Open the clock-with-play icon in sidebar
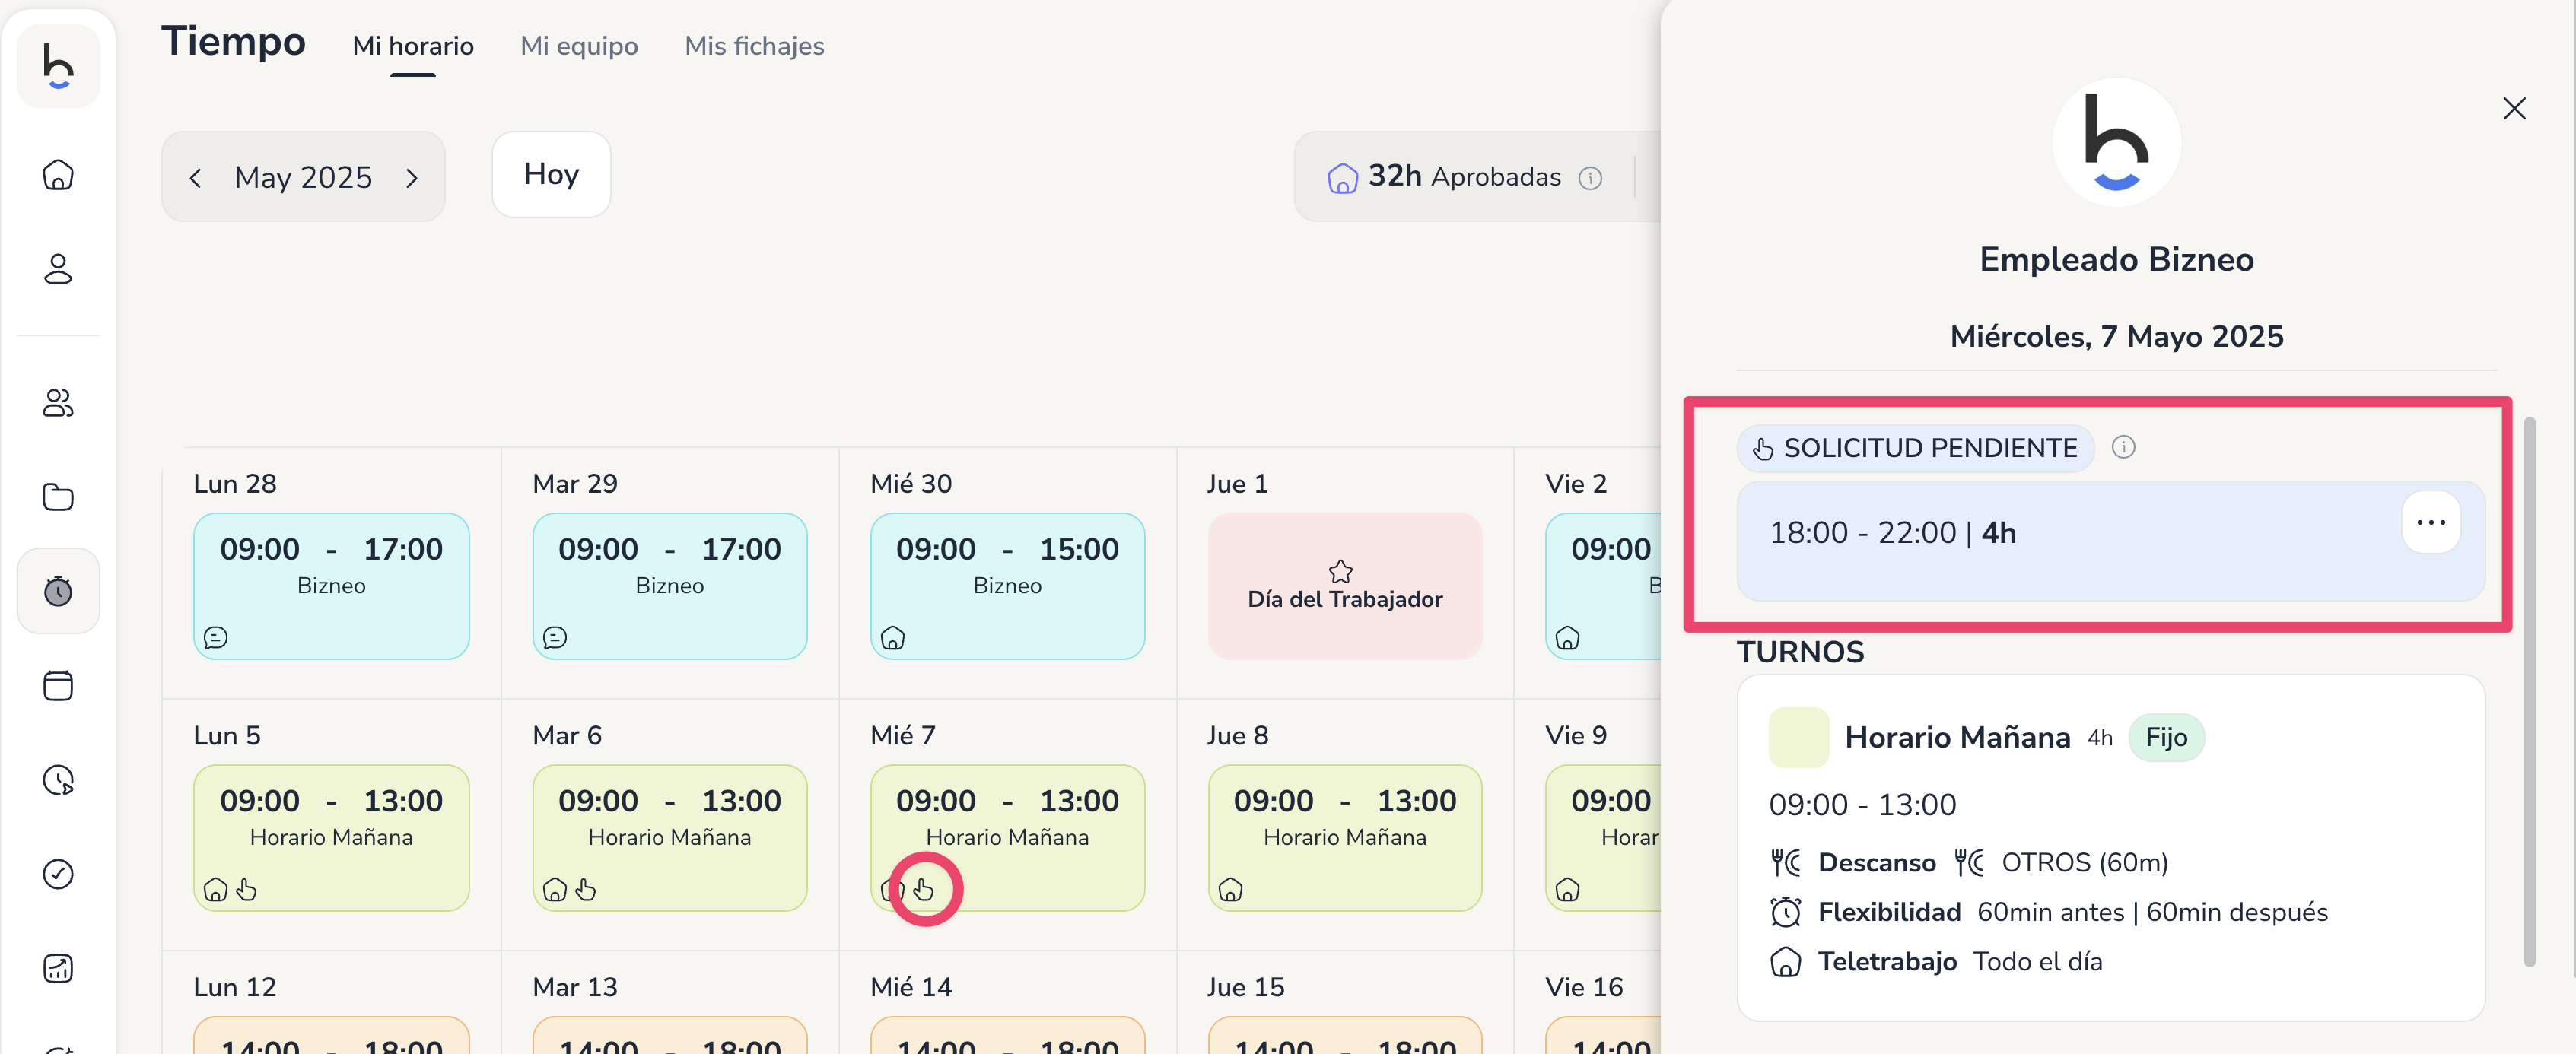This screenshot has width=2576, height=1054. pos(58,780)
